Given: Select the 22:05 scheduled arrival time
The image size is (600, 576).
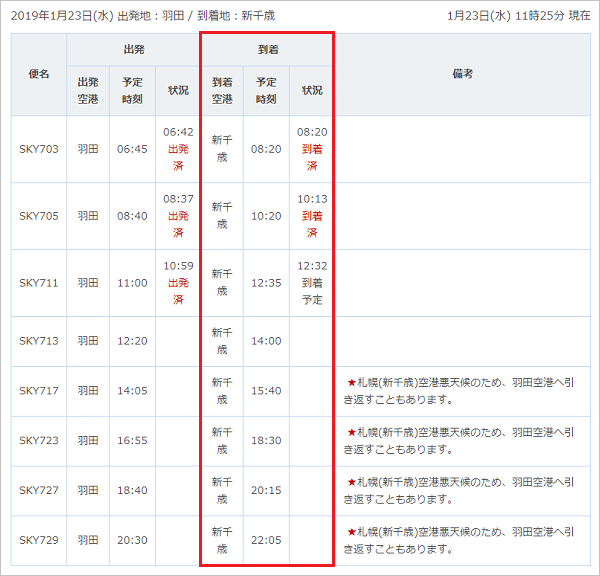Looking at the screenshot, I should (266, 541).
